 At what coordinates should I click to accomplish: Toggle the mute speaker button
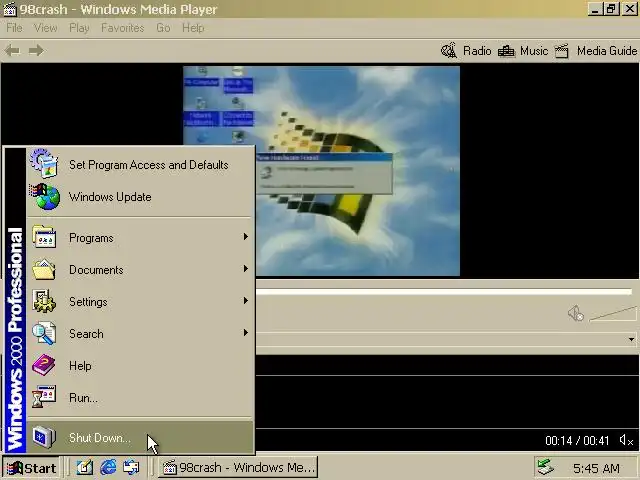point(576,313)
